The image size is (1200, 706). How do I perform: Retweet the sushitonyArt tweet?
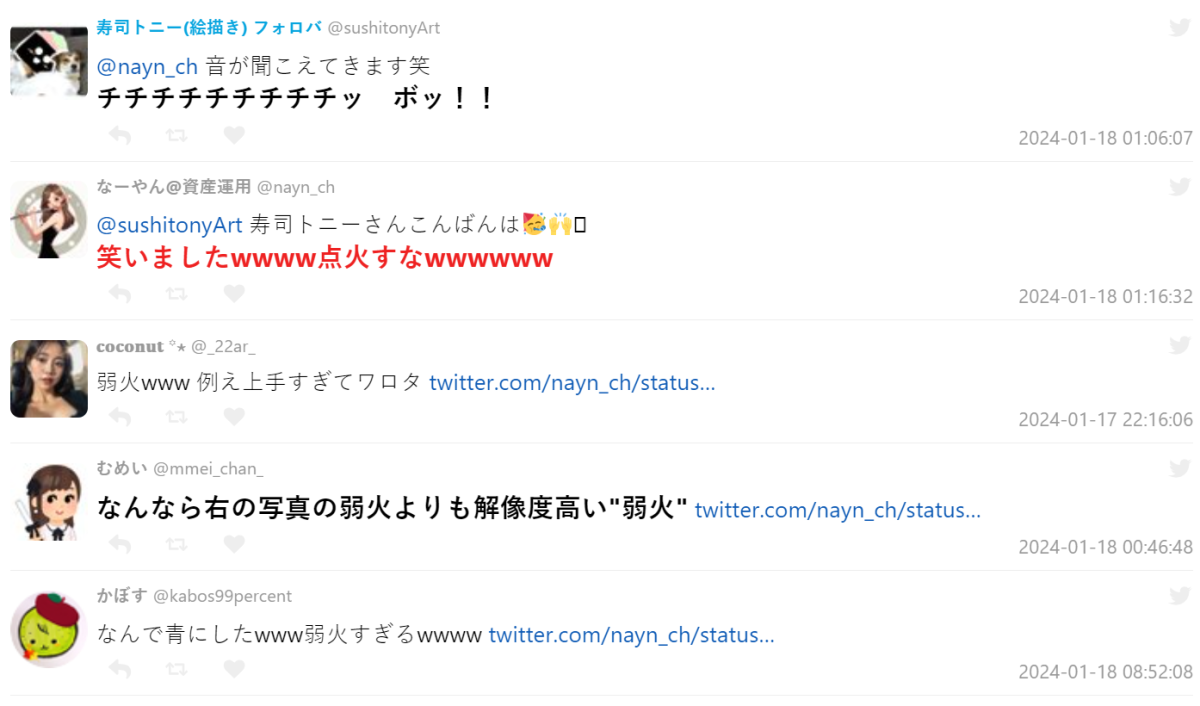(x=176, y=135)
